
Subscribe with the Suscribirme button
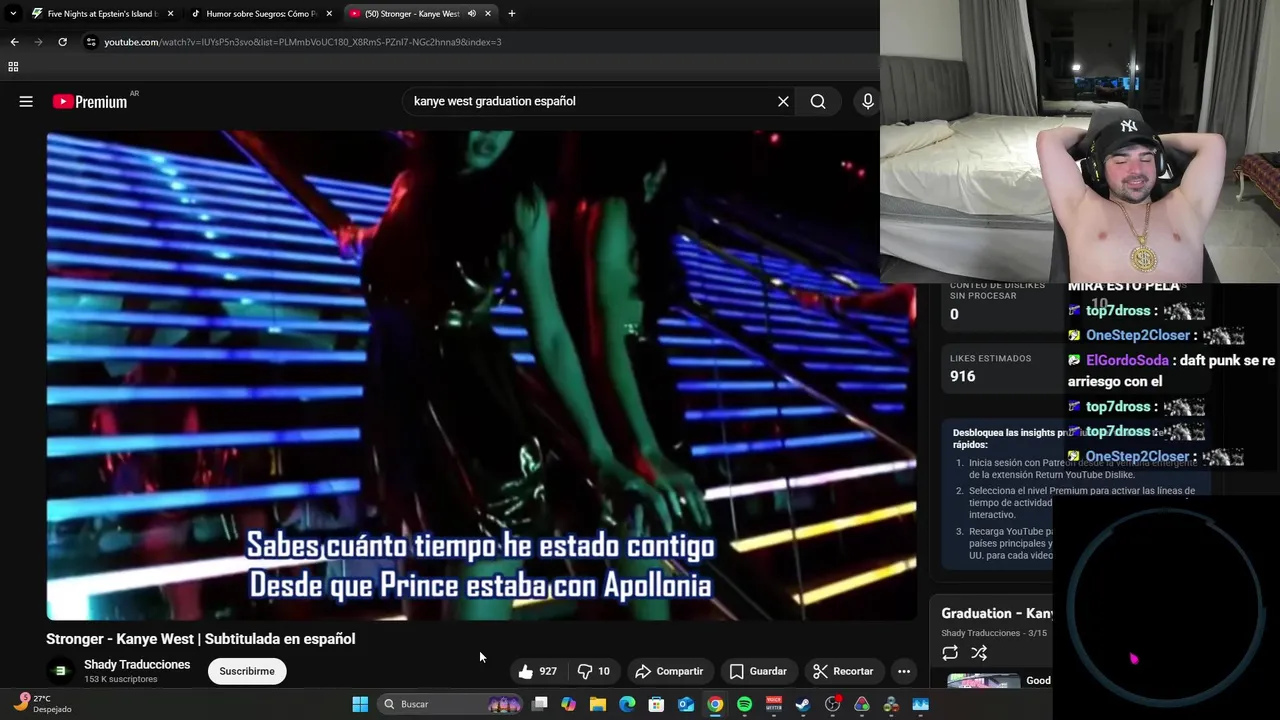tap(247, 671)
